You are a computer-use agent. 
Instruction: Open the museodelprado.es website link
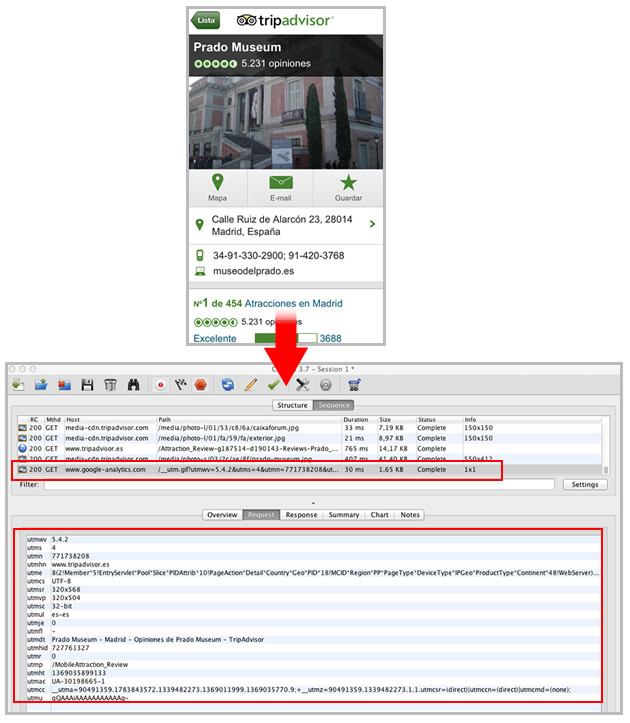[253, 271]
